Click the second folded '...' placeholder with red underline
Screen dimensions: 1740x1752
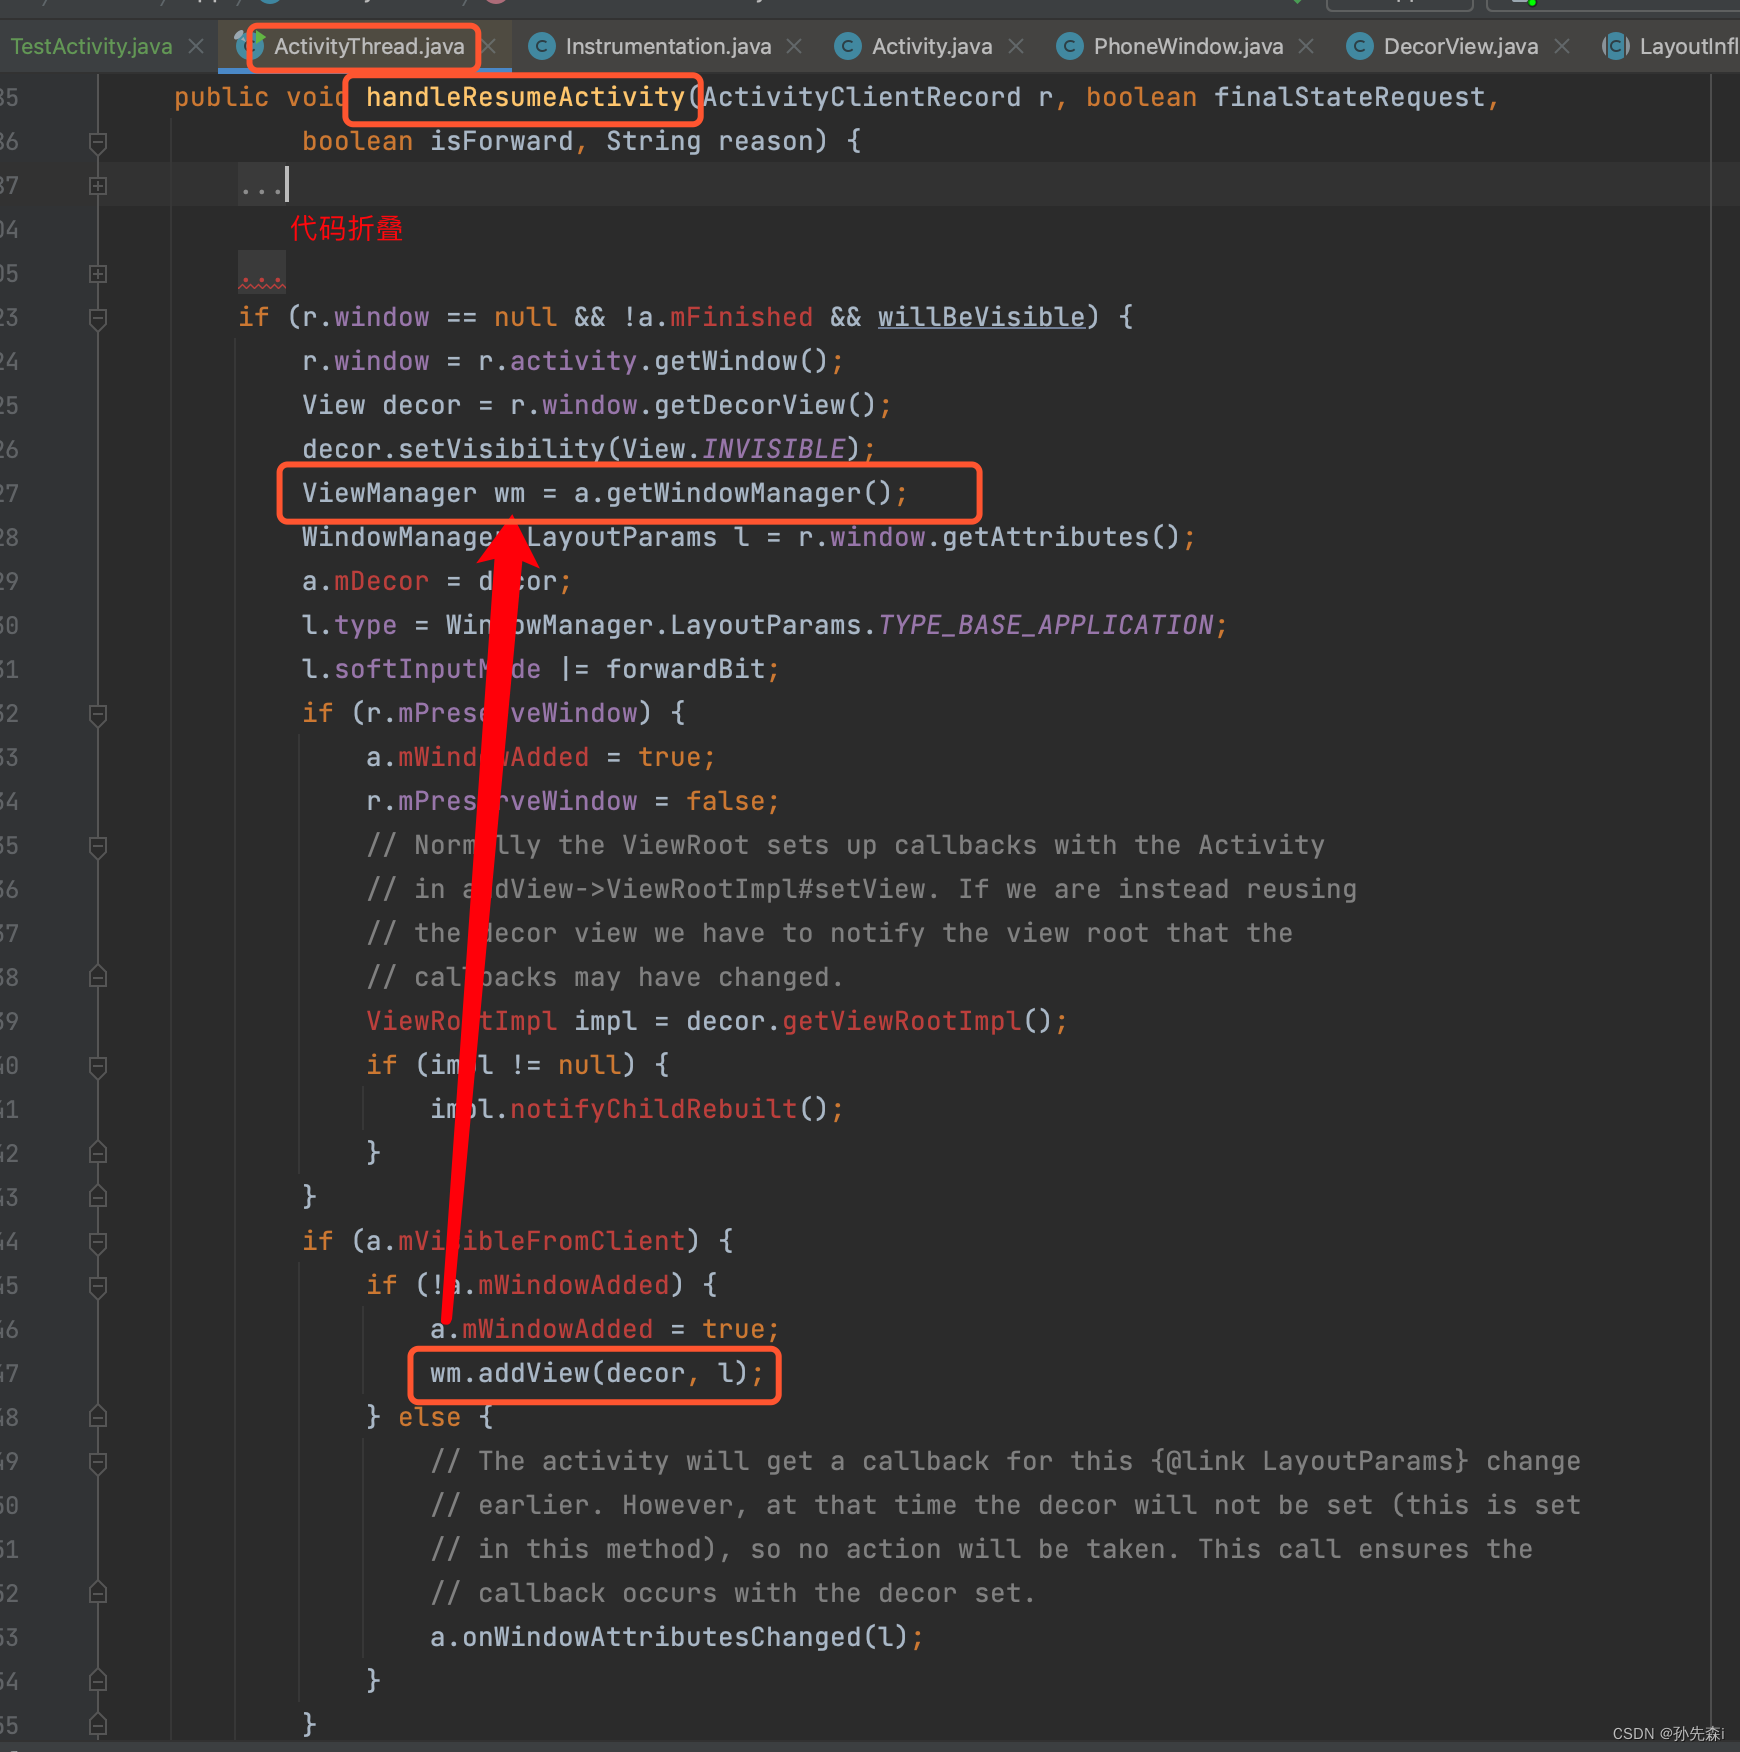coord(261,274)
